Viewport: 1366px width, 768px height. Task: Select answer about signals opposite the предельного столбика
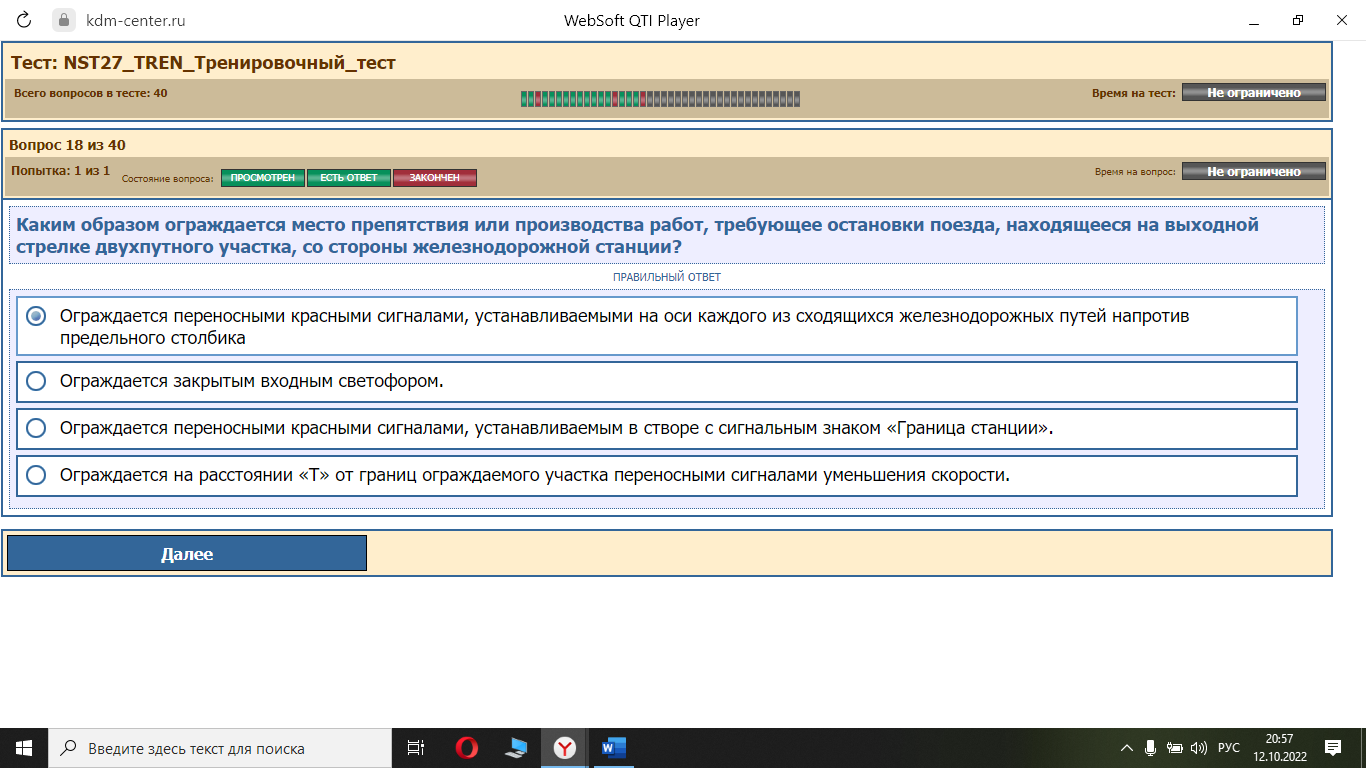click(x=657, y=326)
